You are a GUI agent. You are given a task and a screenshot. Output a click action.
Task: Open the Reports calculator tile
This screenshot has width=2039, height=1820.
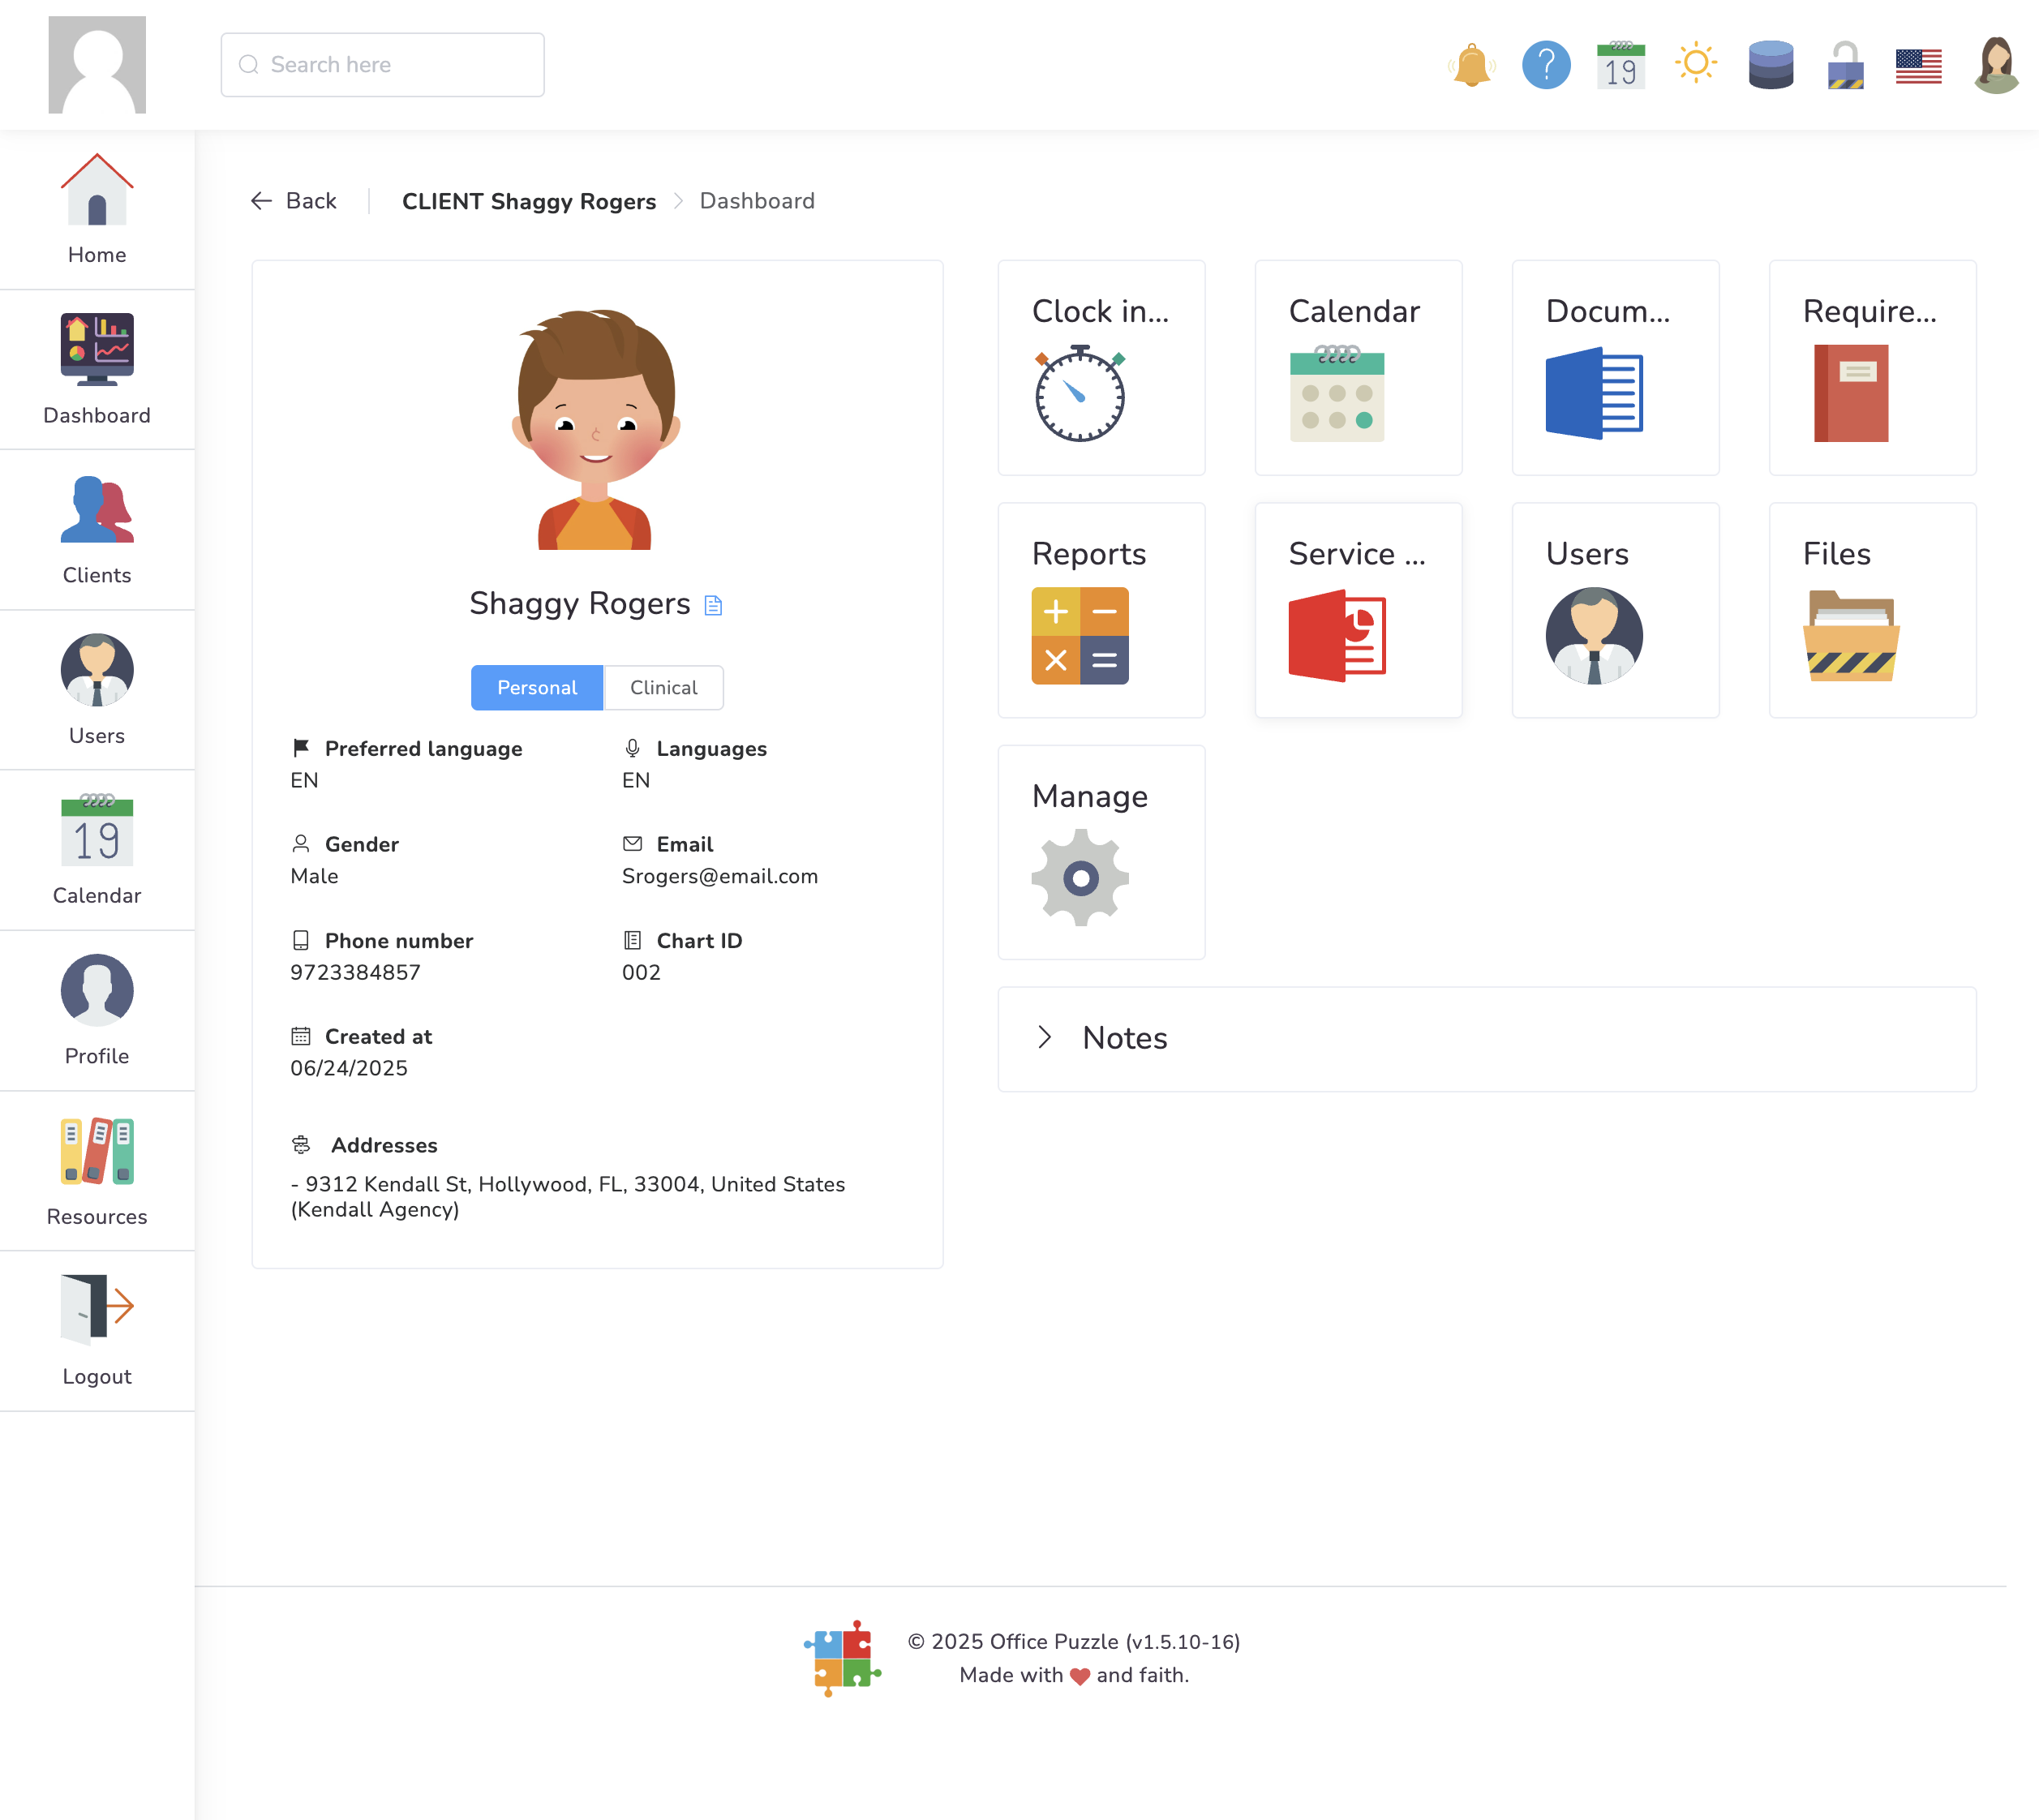coord(1101,610)
